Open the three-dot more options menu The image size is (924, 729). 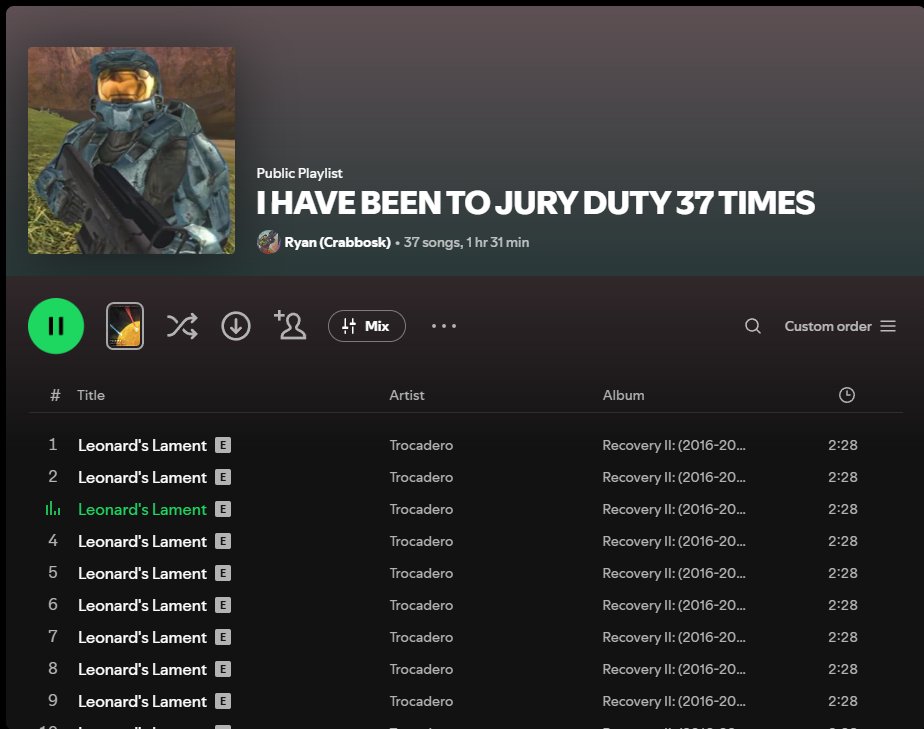pyautogui.click(x=444, y=326)
